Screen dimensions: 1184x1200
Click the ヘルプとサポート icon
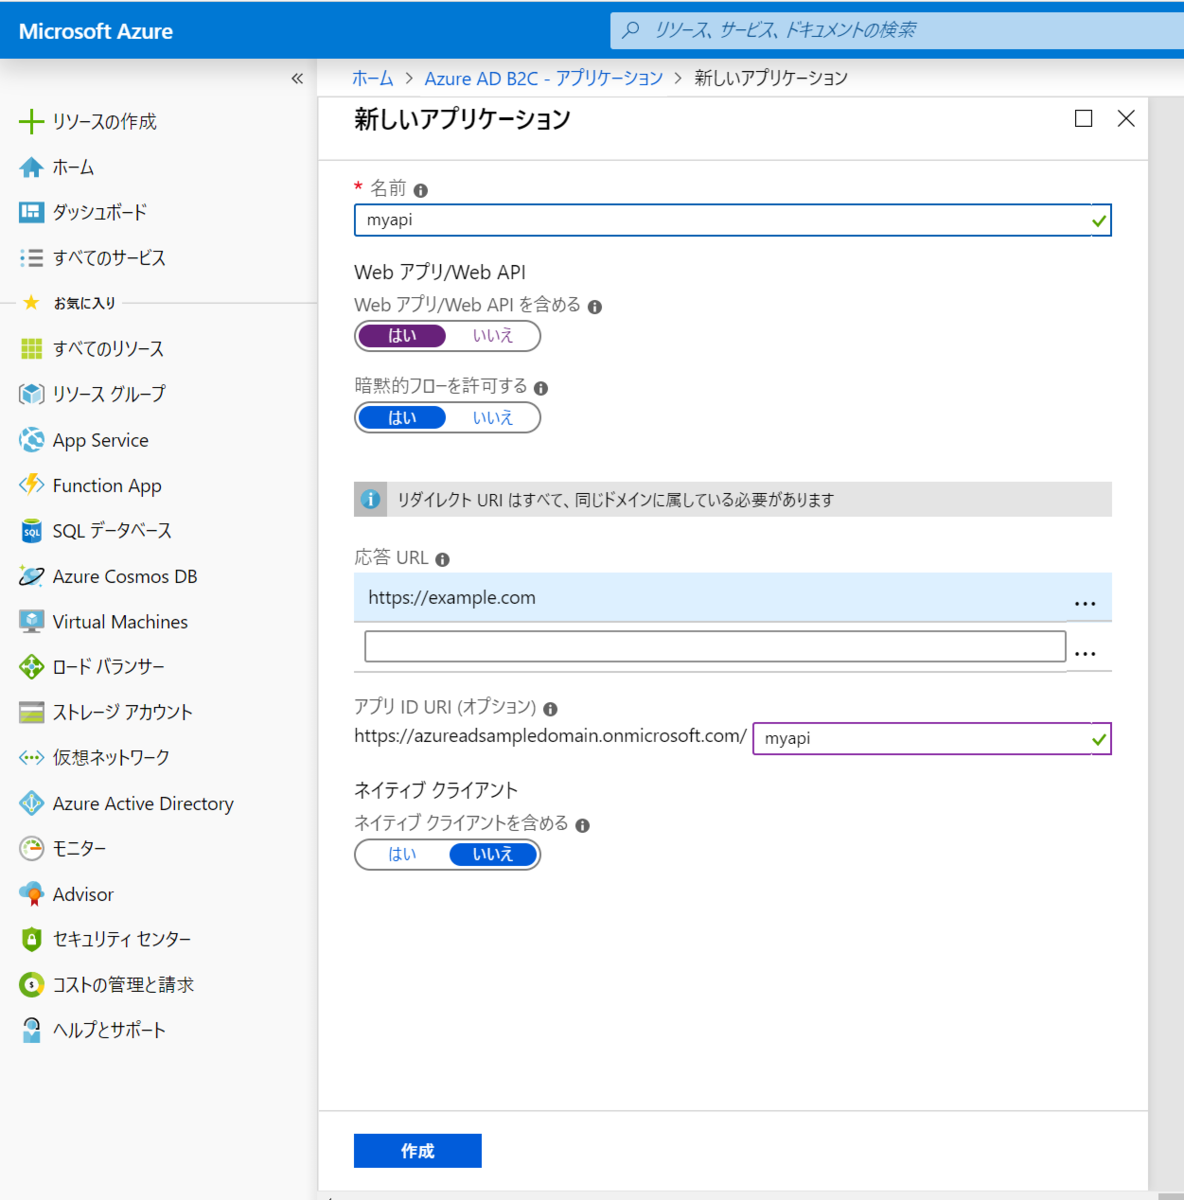pyautogui.click(x=31, y=1030)
